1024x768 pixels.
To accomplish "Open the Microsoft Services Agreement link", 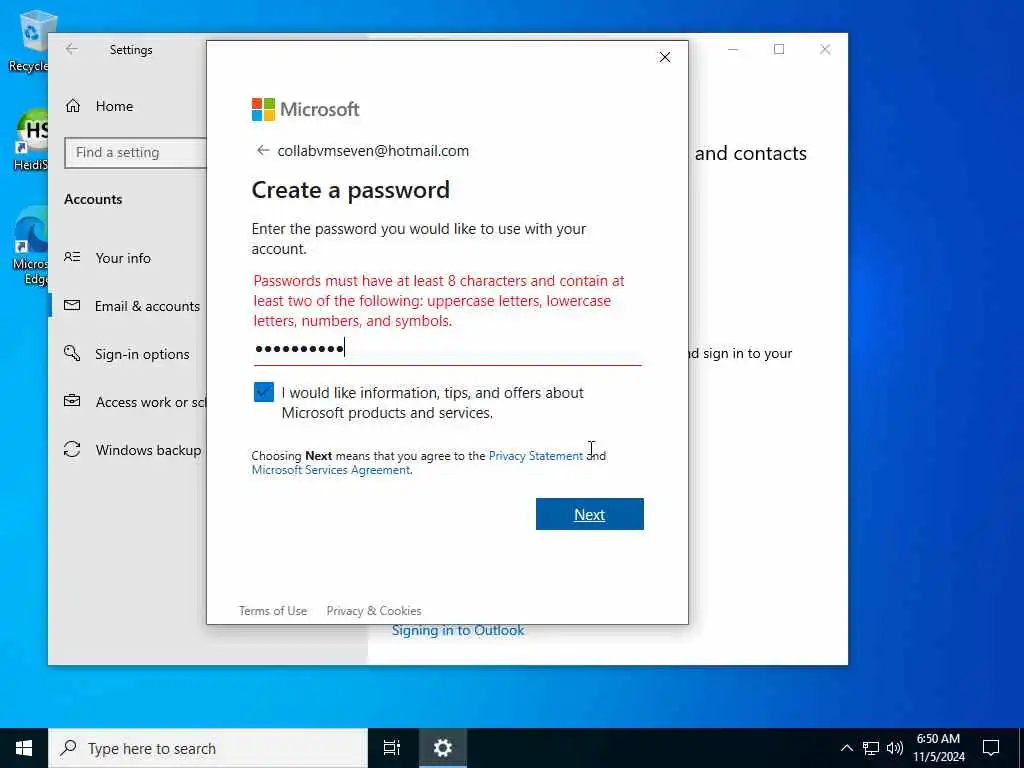I will (x=330, y=470).
